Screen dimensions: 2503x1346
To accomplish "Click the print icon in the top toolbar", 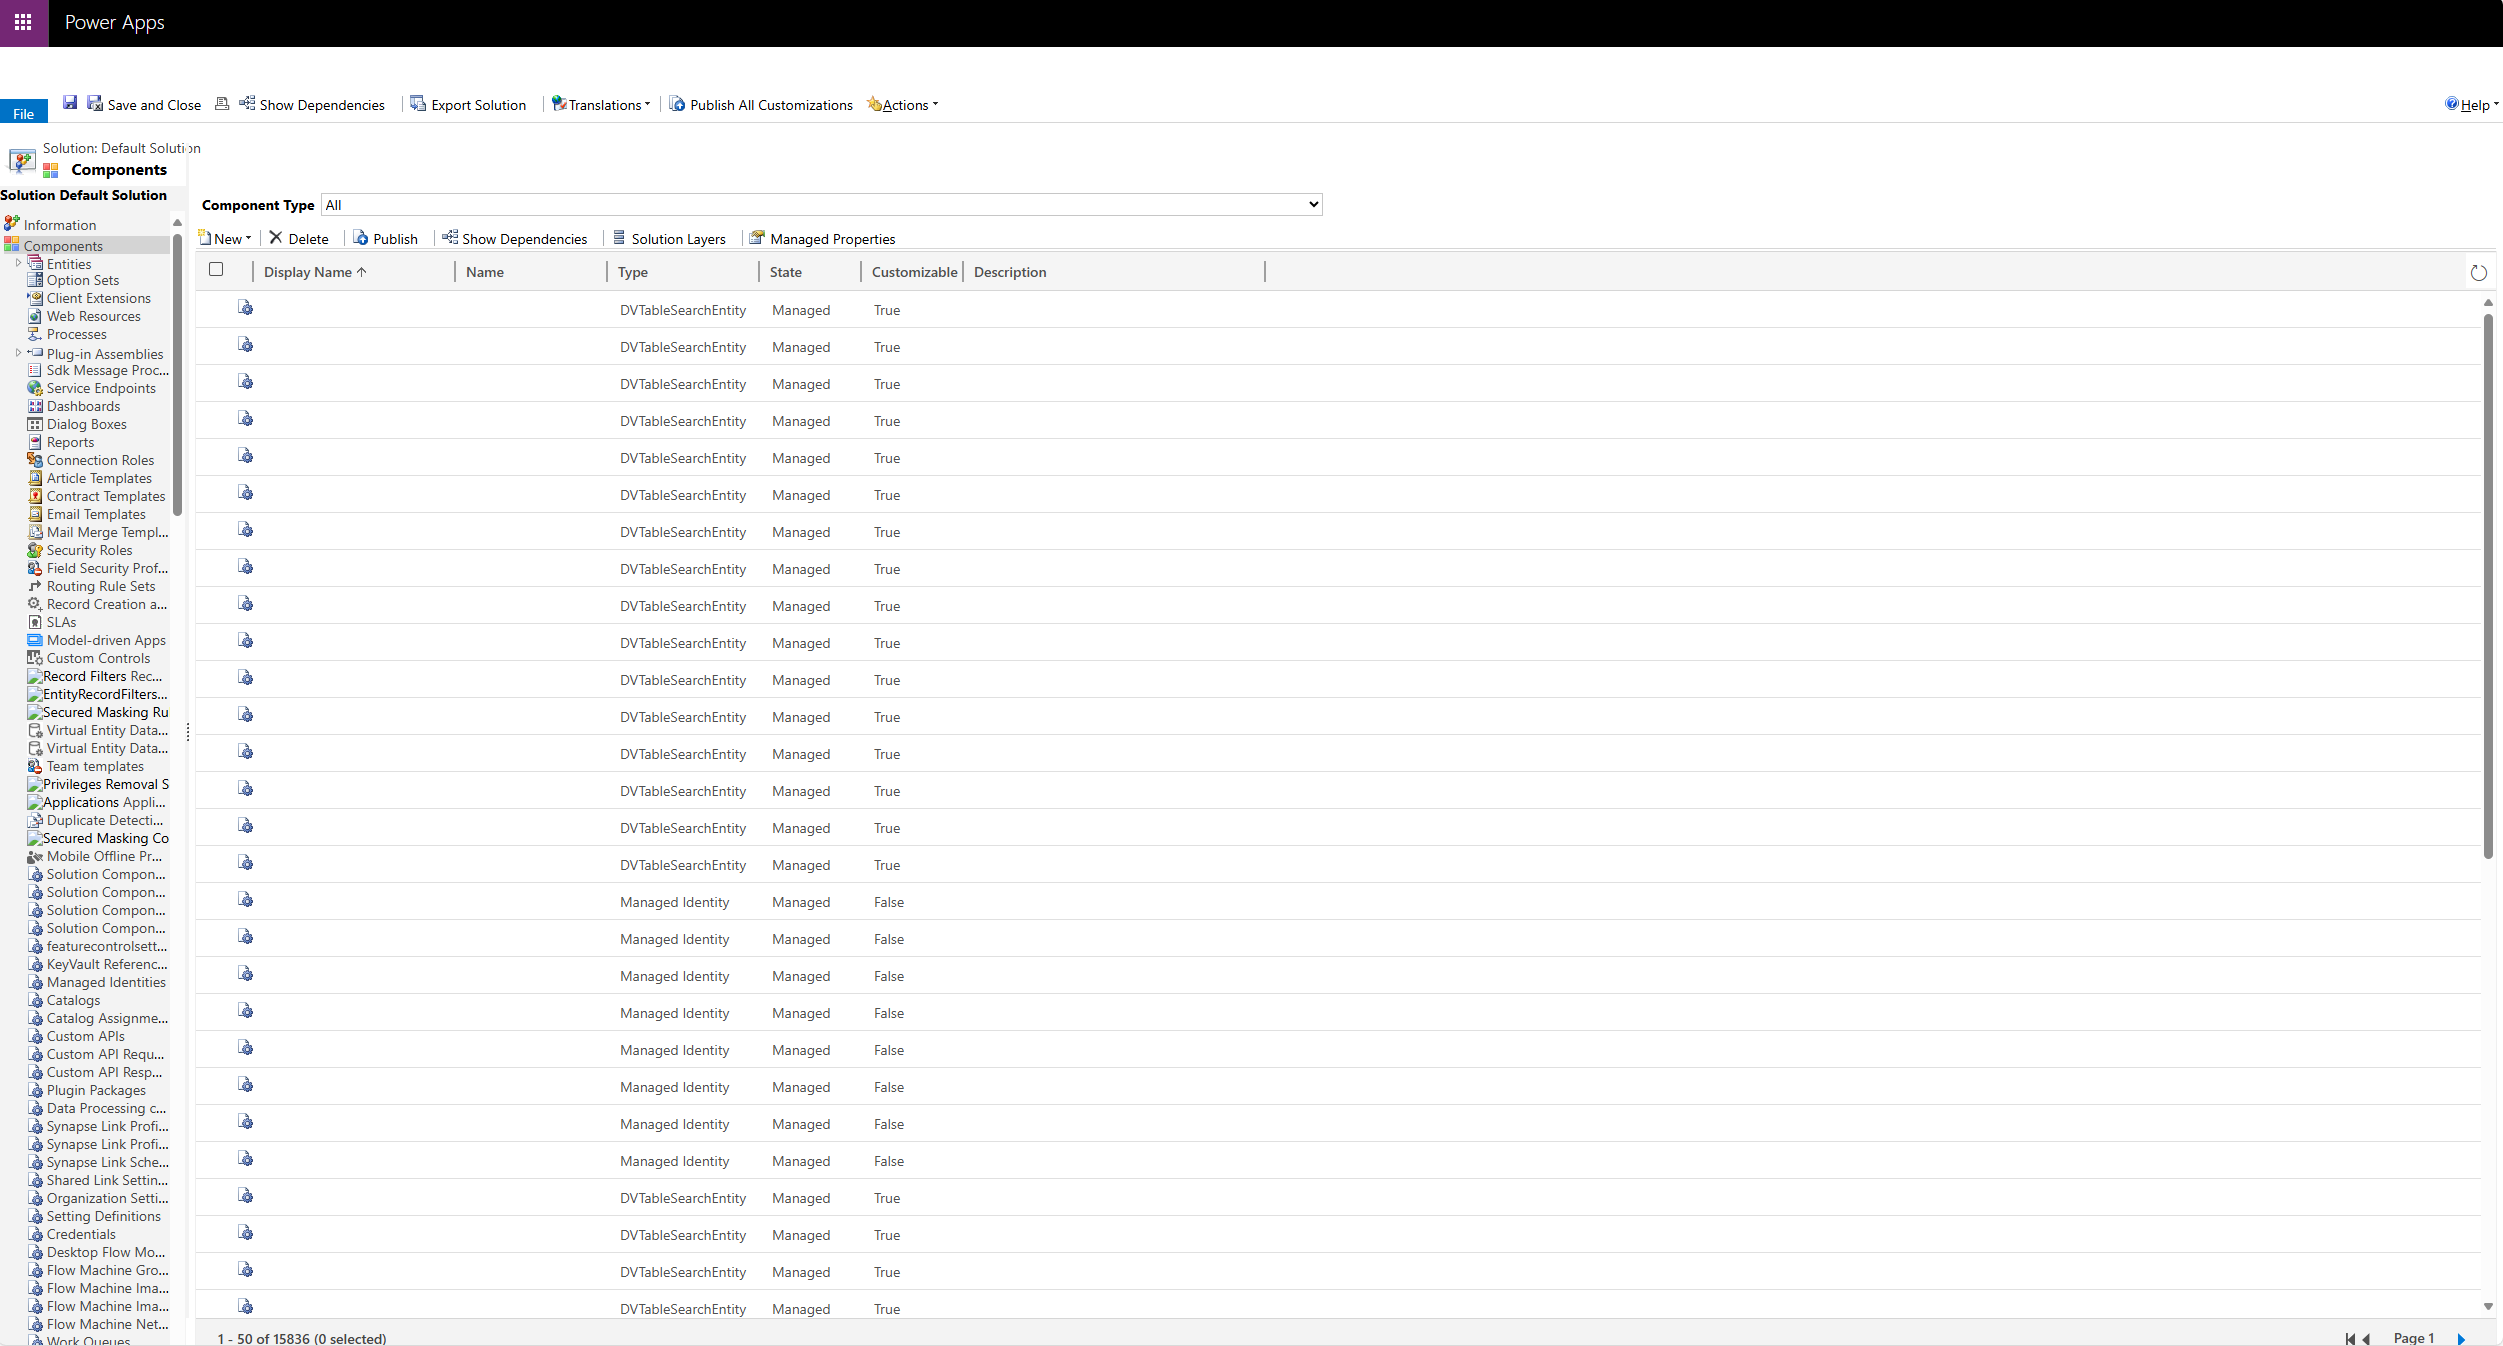I will click(x=222, y=104).
